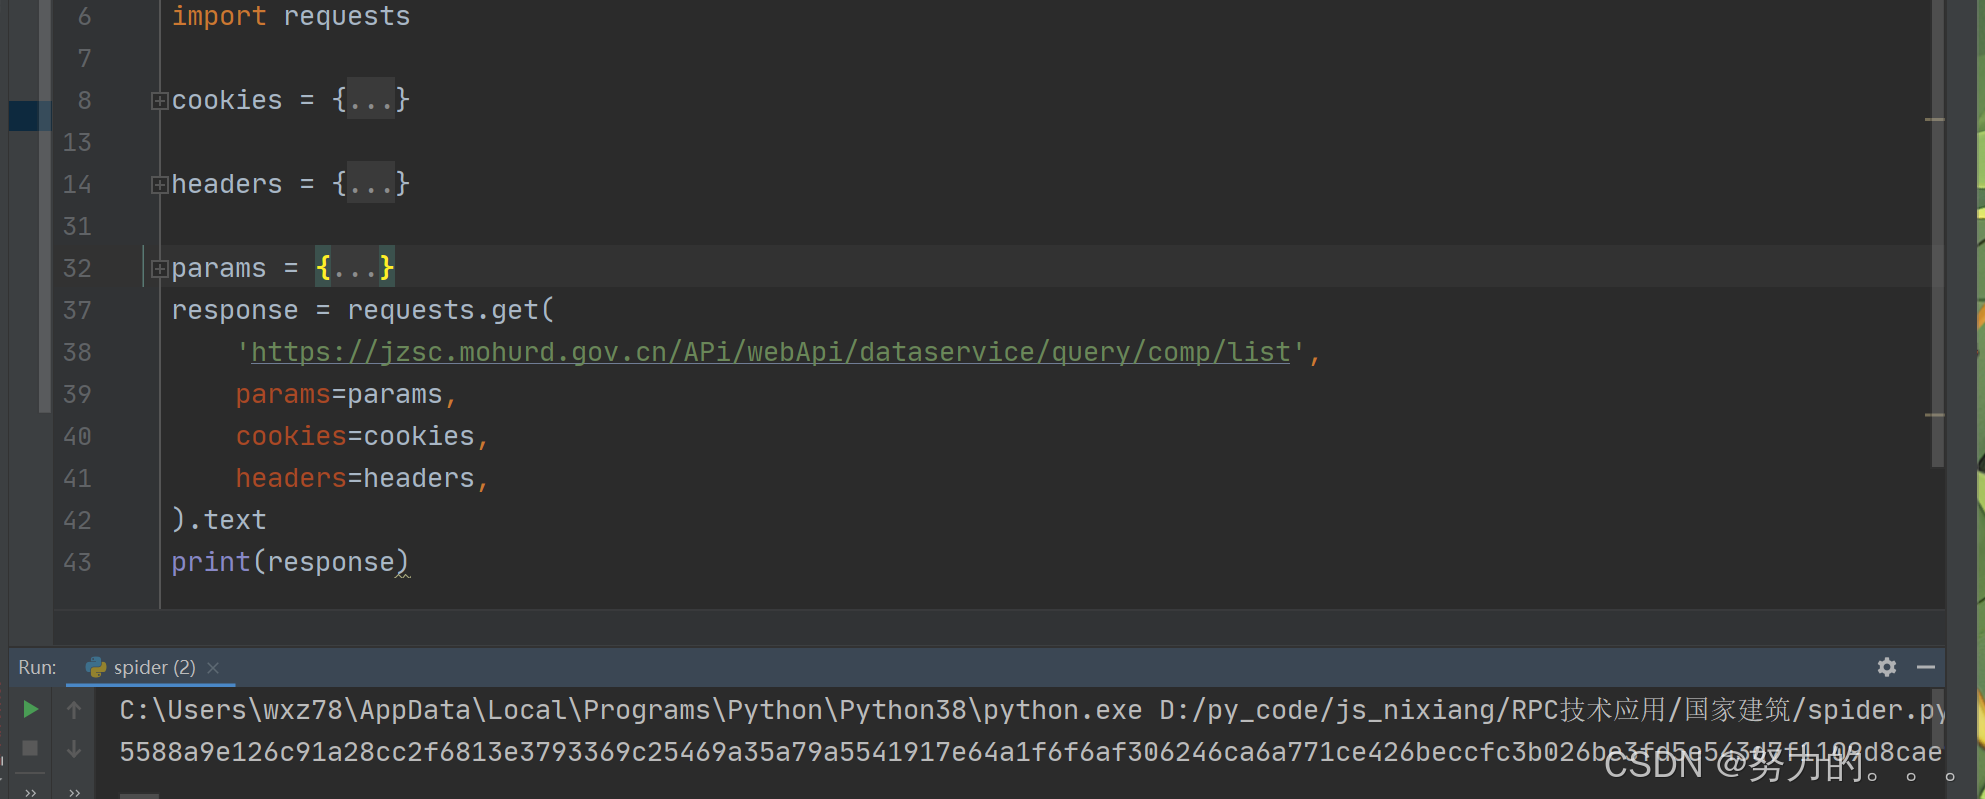
Task: Click the down arrow in Run panel
Action: coord(74,748)
